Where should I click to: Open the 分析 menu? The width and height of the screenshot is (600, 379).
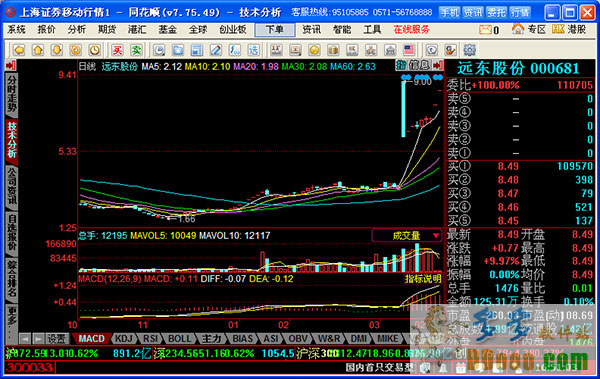pyautogui.click(x=77, y=30)
